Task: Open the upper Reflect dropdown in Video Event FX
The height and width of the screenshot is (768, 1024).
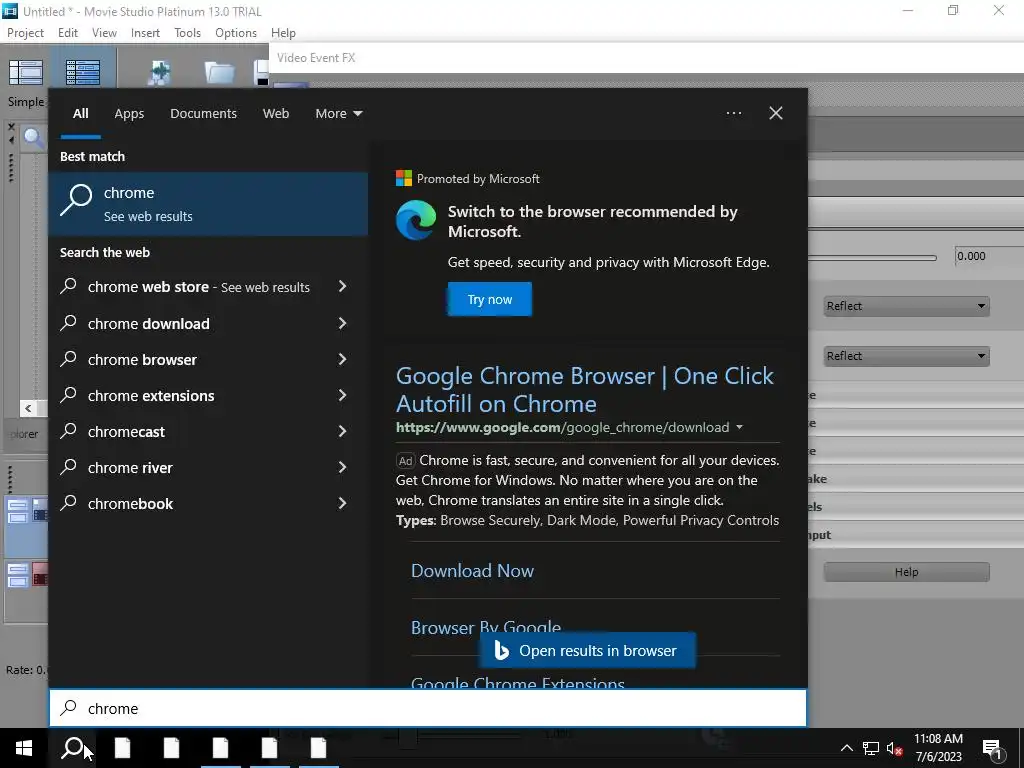Action: [x=906, y=306]
